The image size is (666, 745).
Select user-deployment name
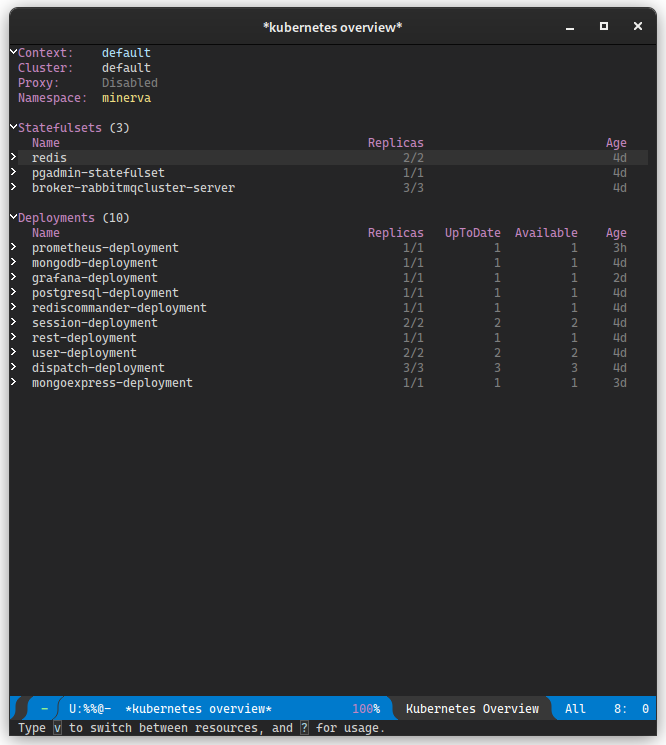pos(85,353)
